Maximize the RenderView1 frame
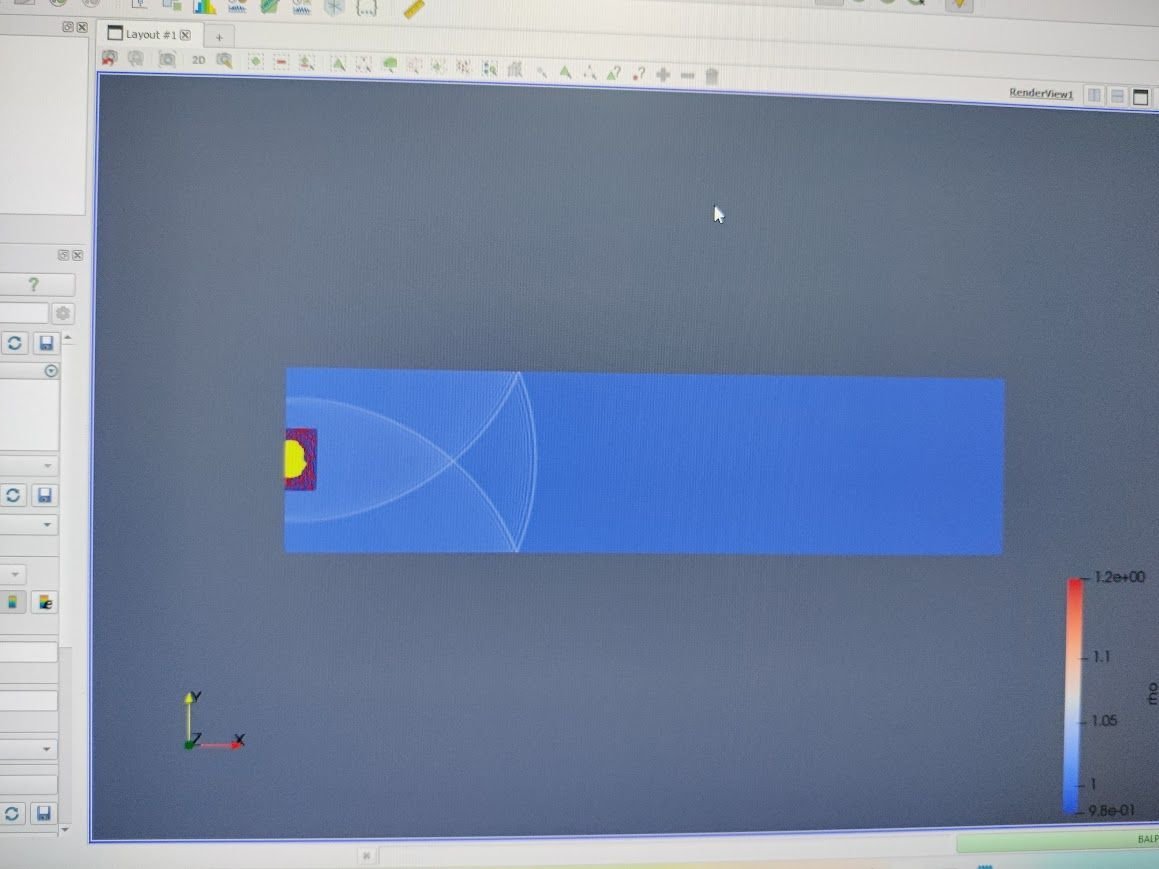Image resolution: width=1159 pixels, height=869 pixels. [1141, 98]
